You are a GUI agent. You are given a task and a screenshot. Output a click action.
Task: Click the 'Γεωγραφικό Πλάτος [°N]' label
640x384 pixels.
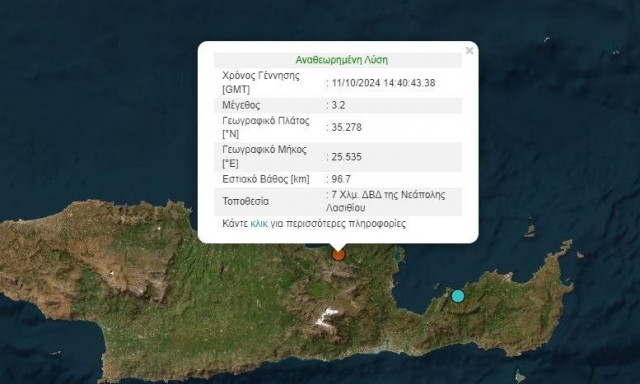click(x=266, y=127)
